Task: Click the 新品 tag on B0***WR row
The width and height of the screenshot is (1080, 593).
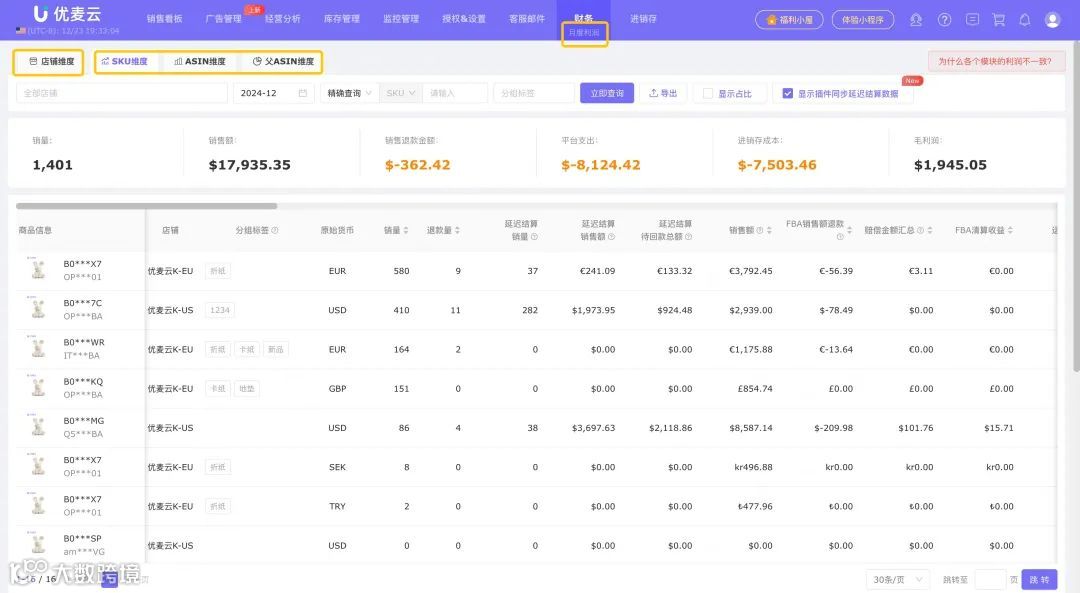Action: (276, 349)
